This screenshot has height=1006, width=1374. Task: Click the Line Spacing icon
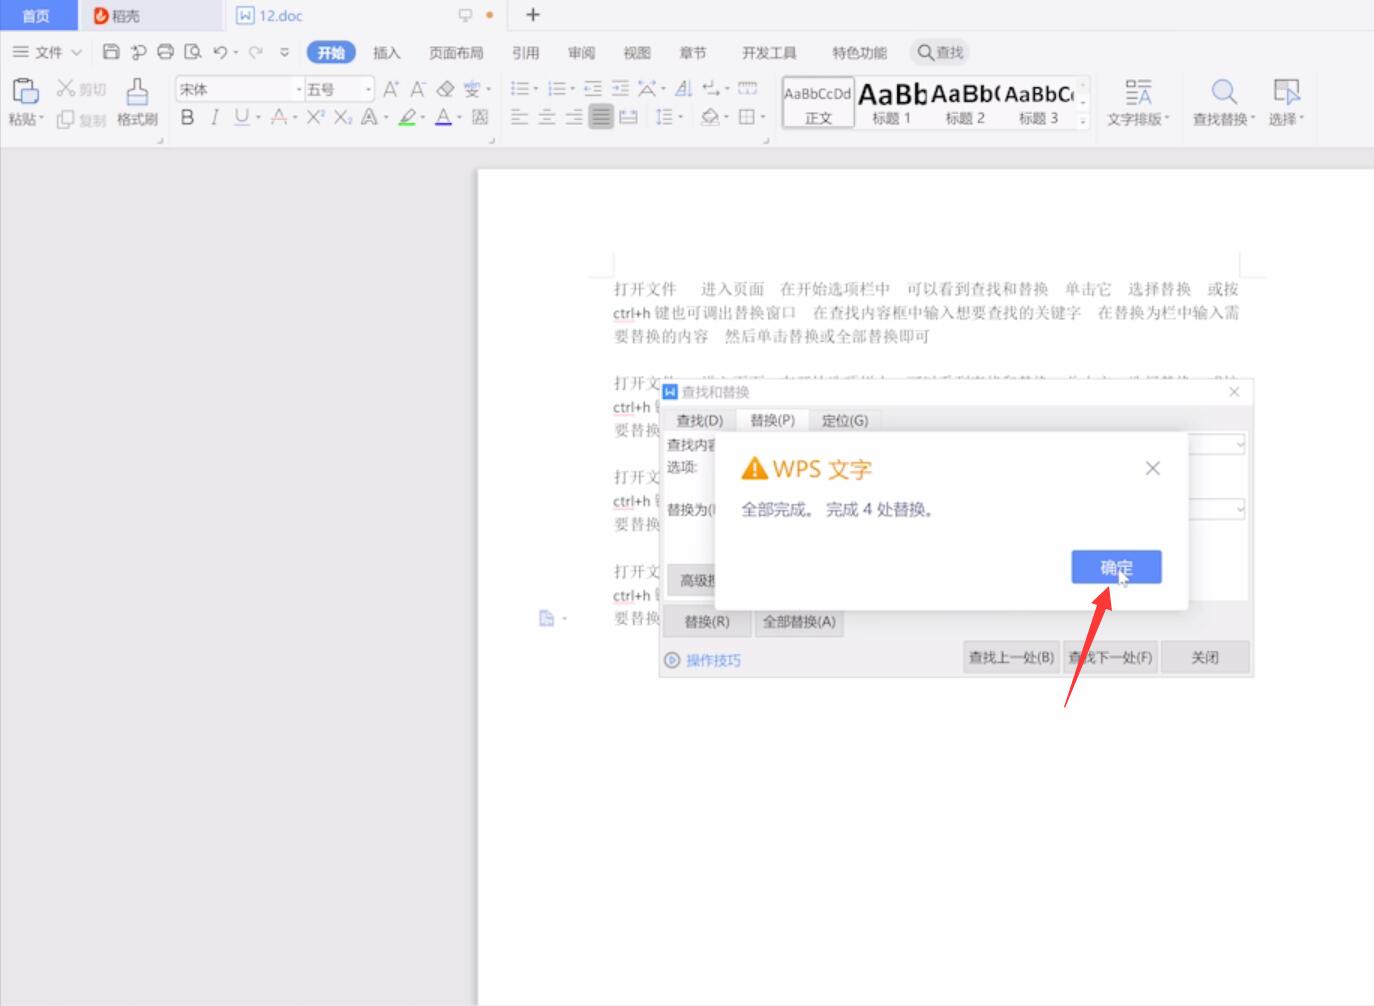(664, 117)
